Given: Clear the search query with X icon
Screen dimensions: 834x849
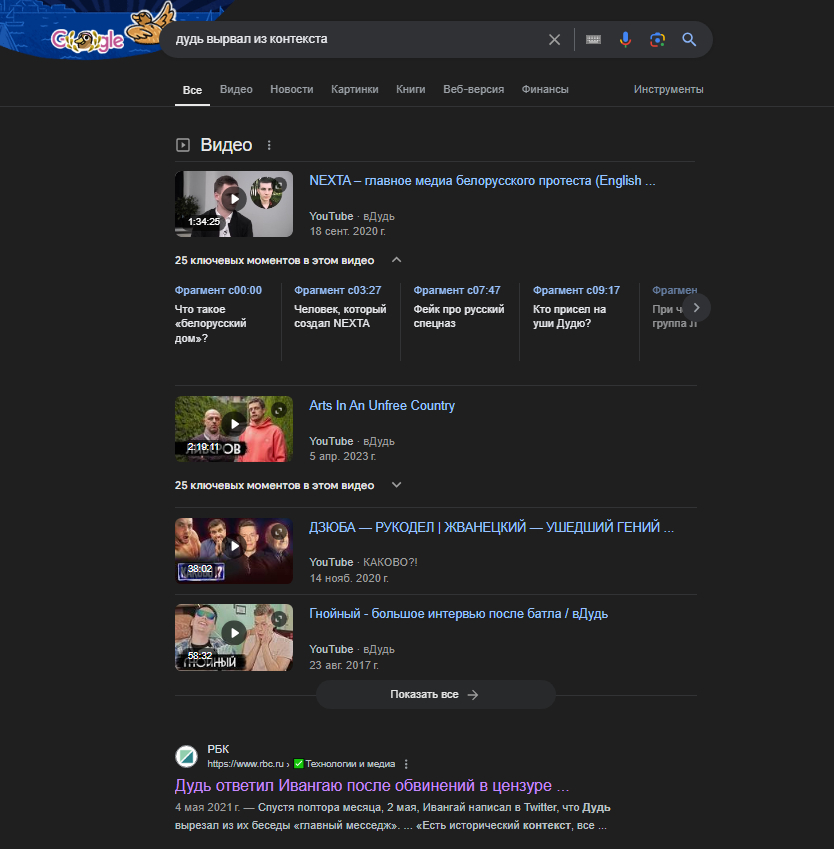Looking at the screenshot, I should [555, 40].
